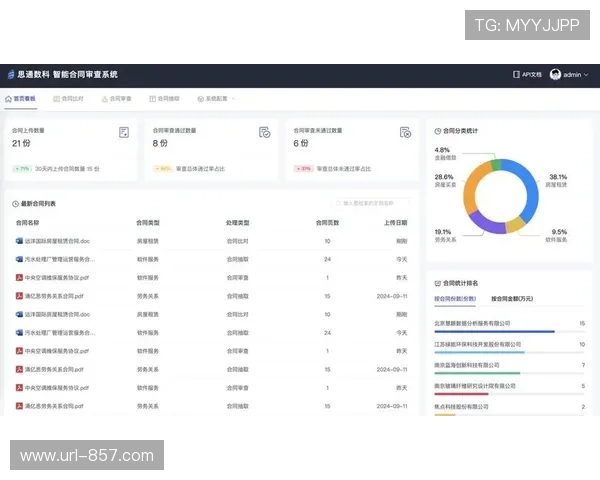Screen dimensions: 600x480
Task: Click the PDF icon beside 中央空调维保服务协议.pdf
Action: point(19,277)
